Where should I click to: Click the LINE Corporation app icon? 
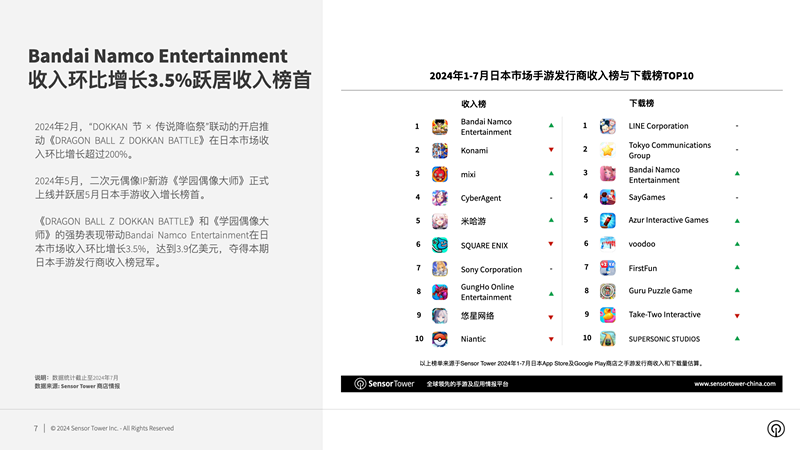coord(608,126)
